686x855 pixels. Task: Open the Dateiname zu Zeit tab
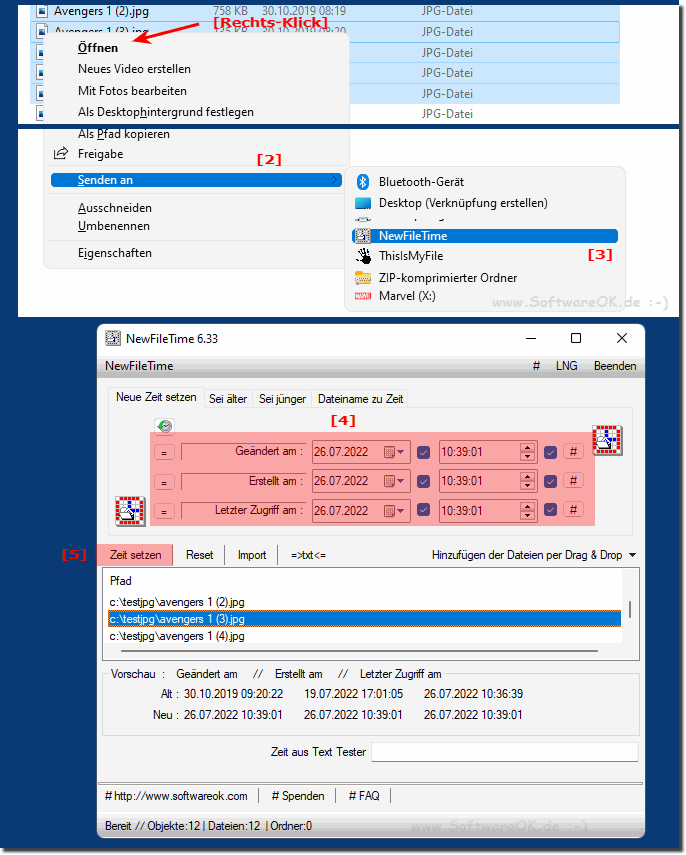tap(360, 399)
